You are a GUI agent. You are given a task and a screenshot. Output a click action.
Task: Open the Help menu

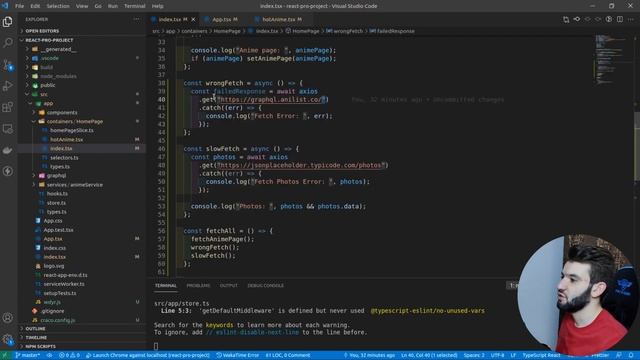coord(158,6)
